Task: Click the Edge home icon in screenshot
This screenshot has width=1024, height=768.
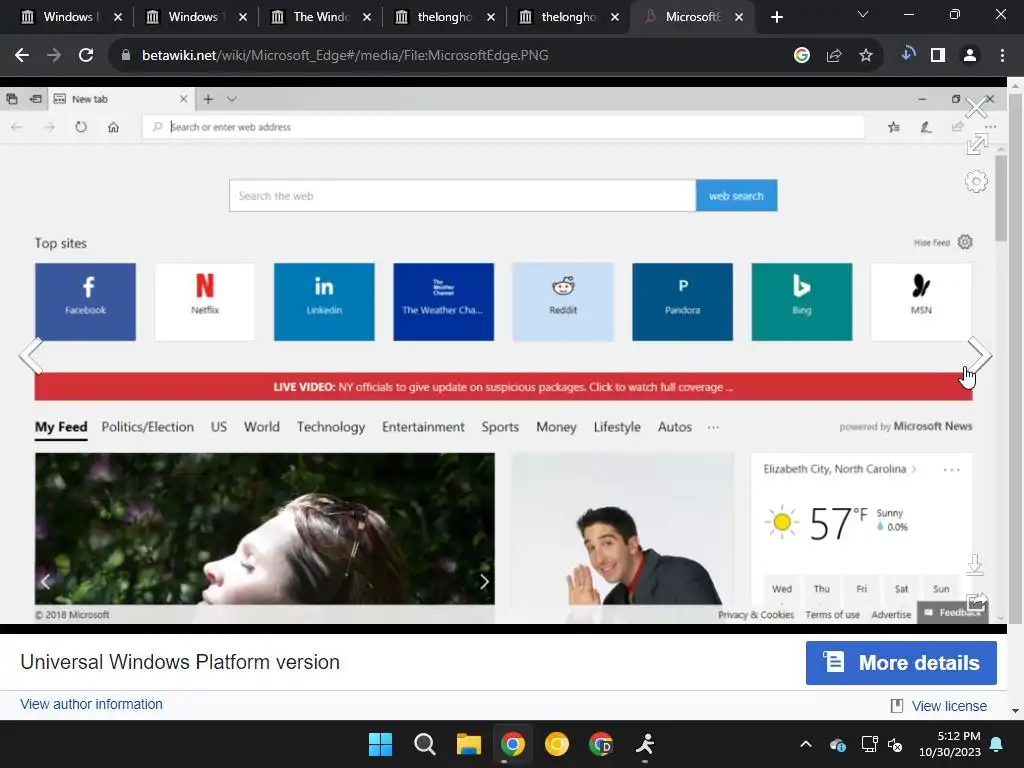Action: coord(113,127)
